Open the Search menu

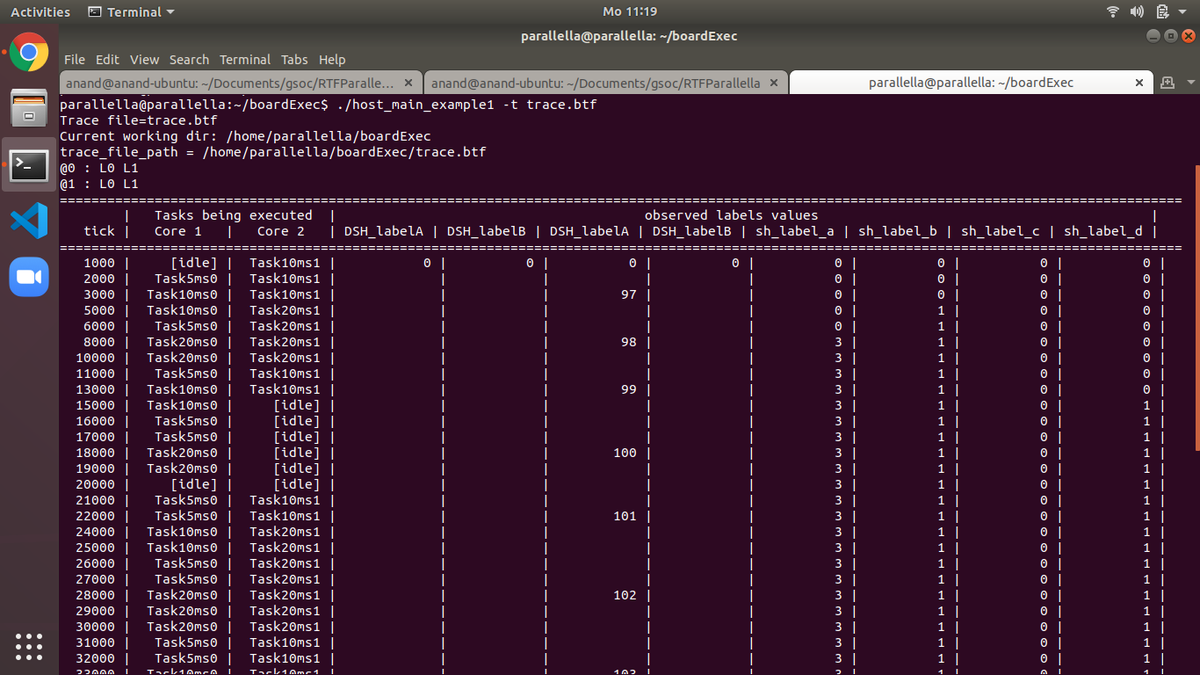(189, 60)
